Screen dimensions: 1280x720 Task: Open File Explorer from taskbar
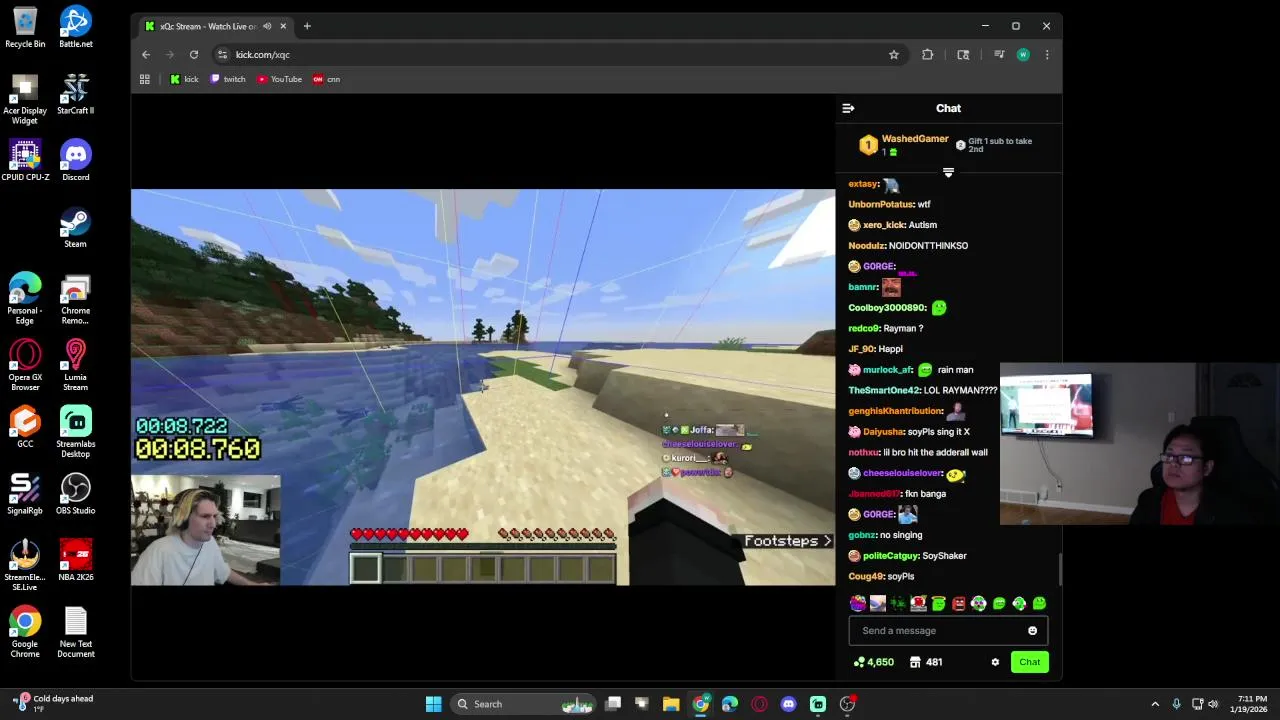[x=671, y=704]
